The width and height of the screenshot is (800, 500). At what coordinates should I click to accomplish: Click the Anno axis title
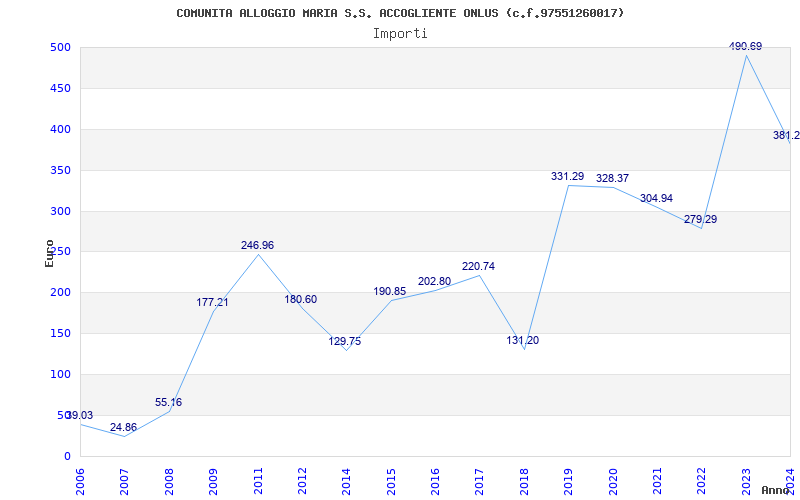(x=776, y=490)
